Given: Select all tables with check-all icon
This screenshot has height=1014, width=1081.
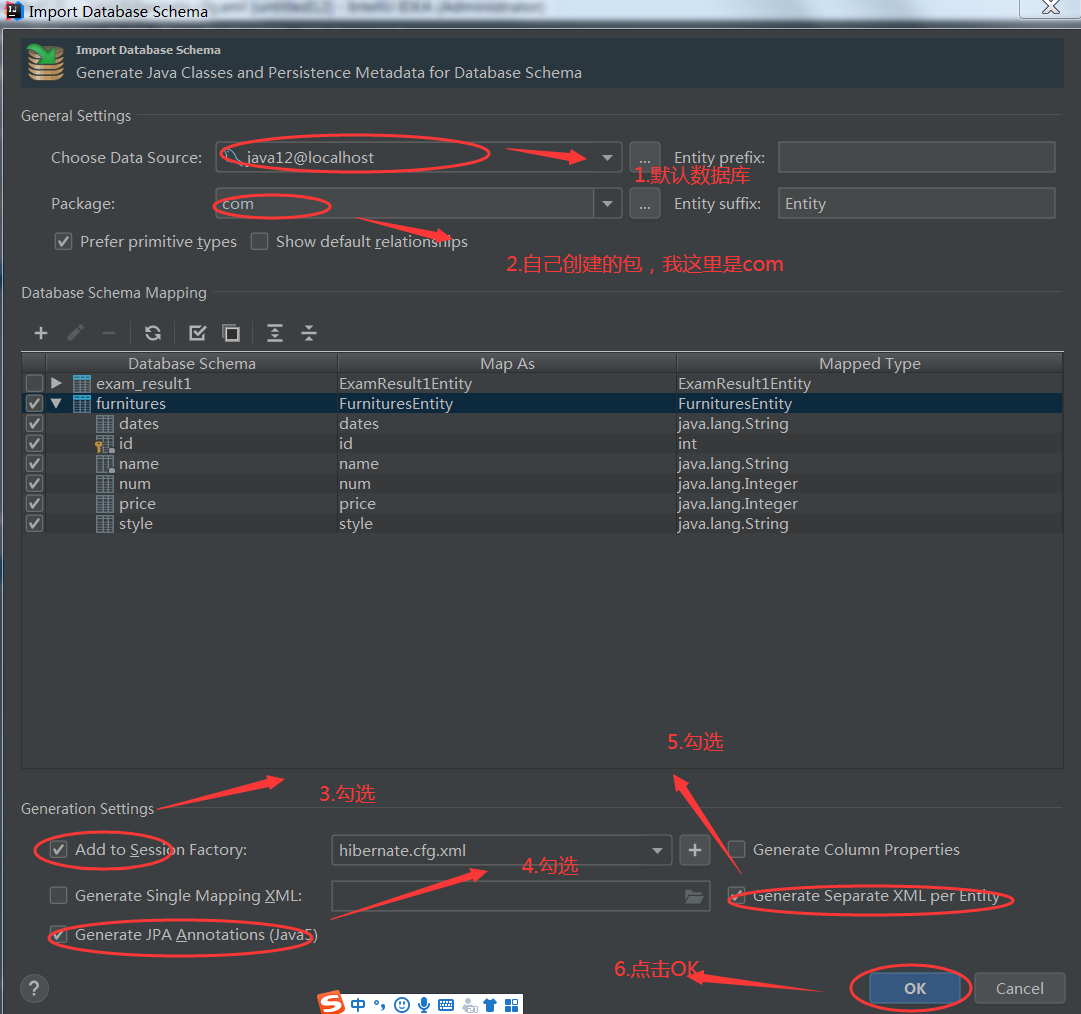Looking at the screenshot, I should (x=198, y=334).
